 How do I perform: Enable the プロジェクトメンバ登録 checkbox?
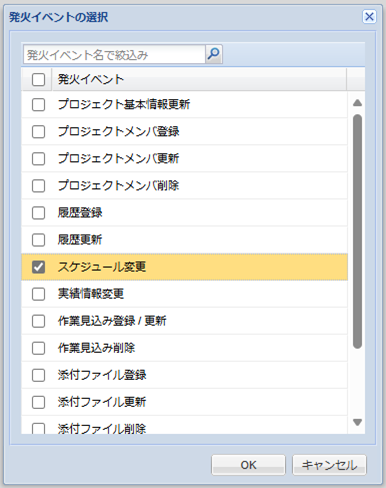[x=38, y=132]
